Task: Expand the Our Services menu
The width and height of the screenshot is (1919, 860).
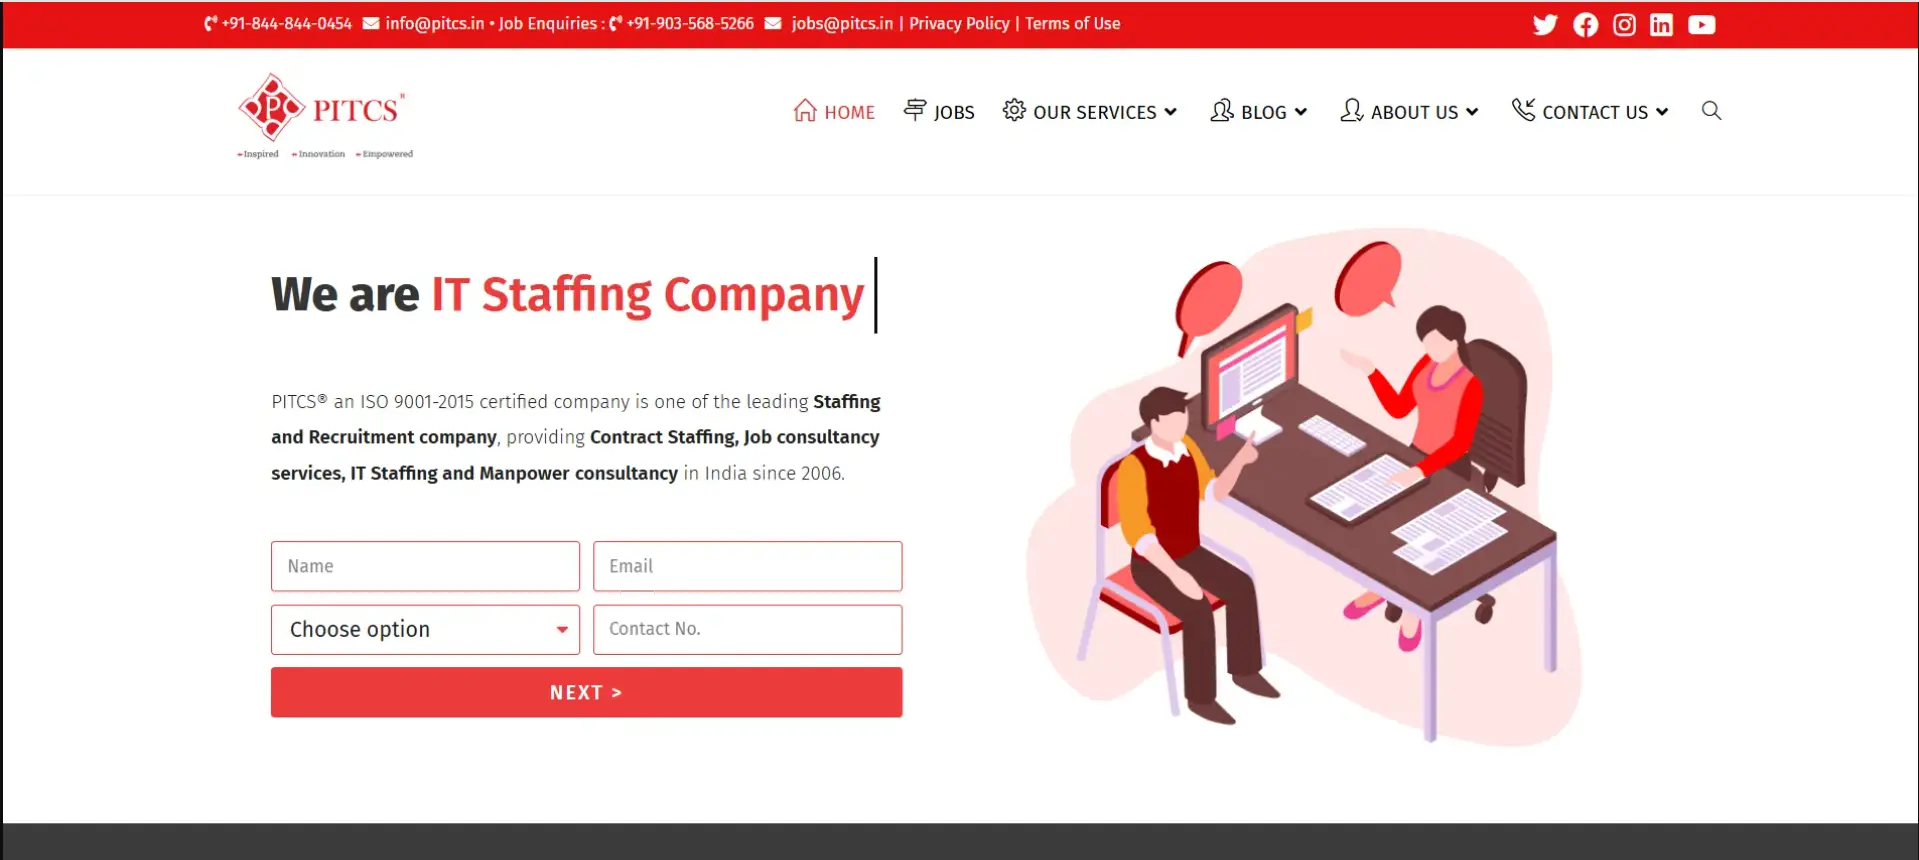Action: click(1090, 111)
